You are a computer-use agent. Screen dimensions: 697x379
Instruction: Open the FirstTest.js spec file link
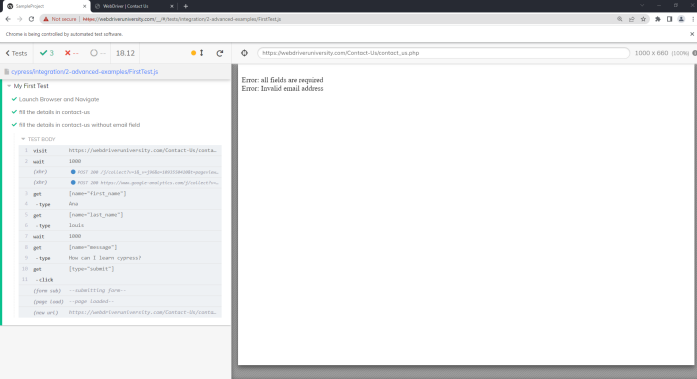[x=84, y=72]
